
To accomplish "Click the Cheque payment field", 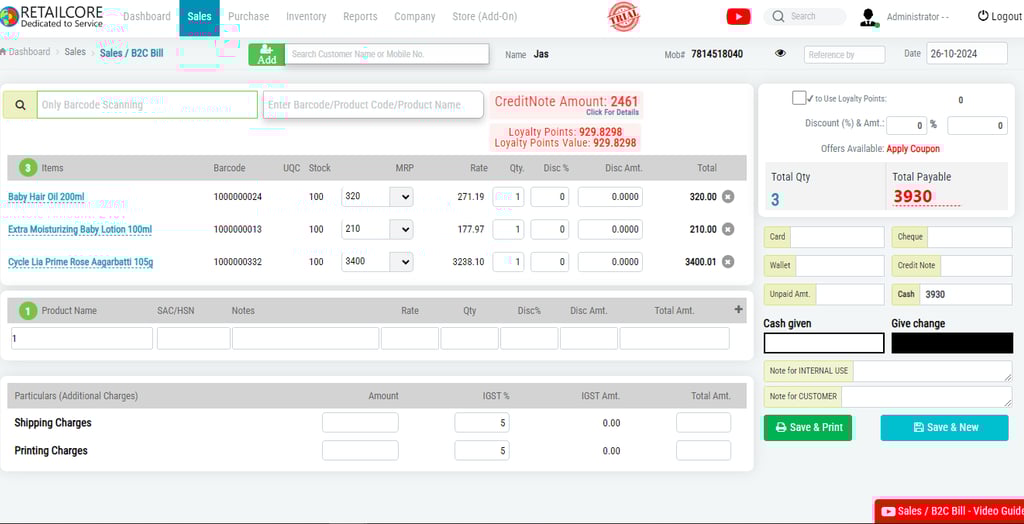I will 970,237.
